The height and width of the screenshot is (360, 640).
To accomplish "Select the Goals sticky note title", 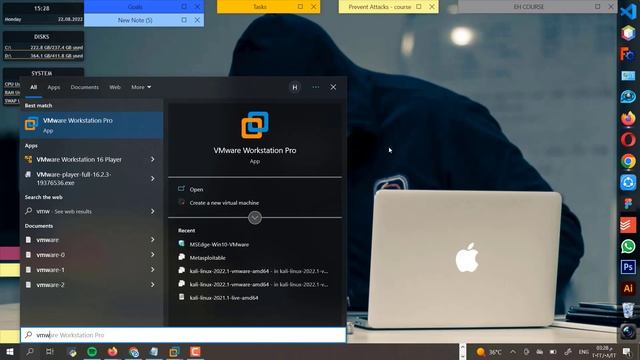I will coord(135,7).
